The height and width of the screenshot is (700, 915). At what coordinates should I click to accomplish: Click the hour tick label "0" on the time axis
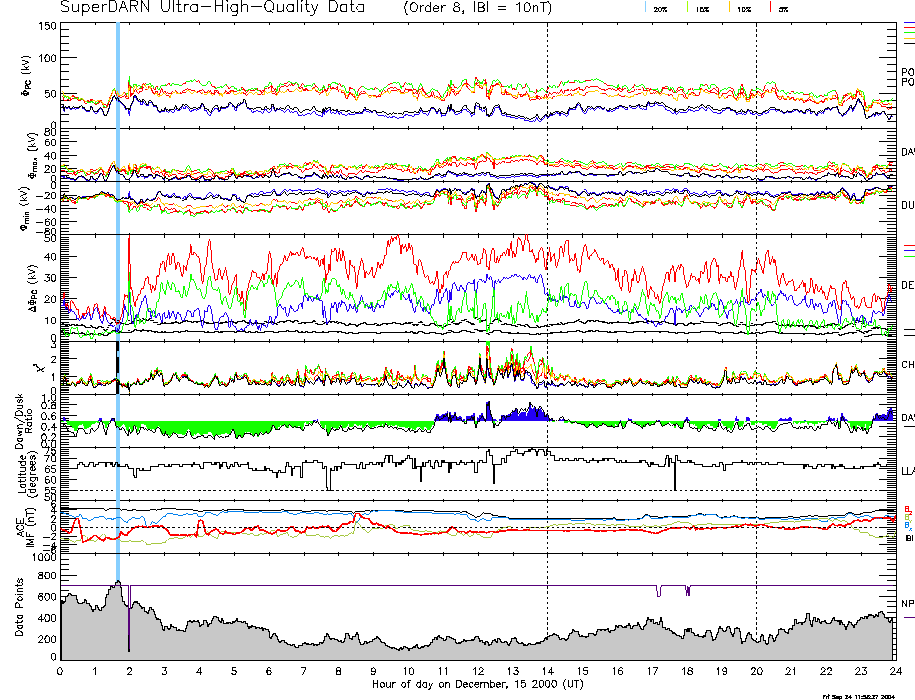(x=60, y=671)
